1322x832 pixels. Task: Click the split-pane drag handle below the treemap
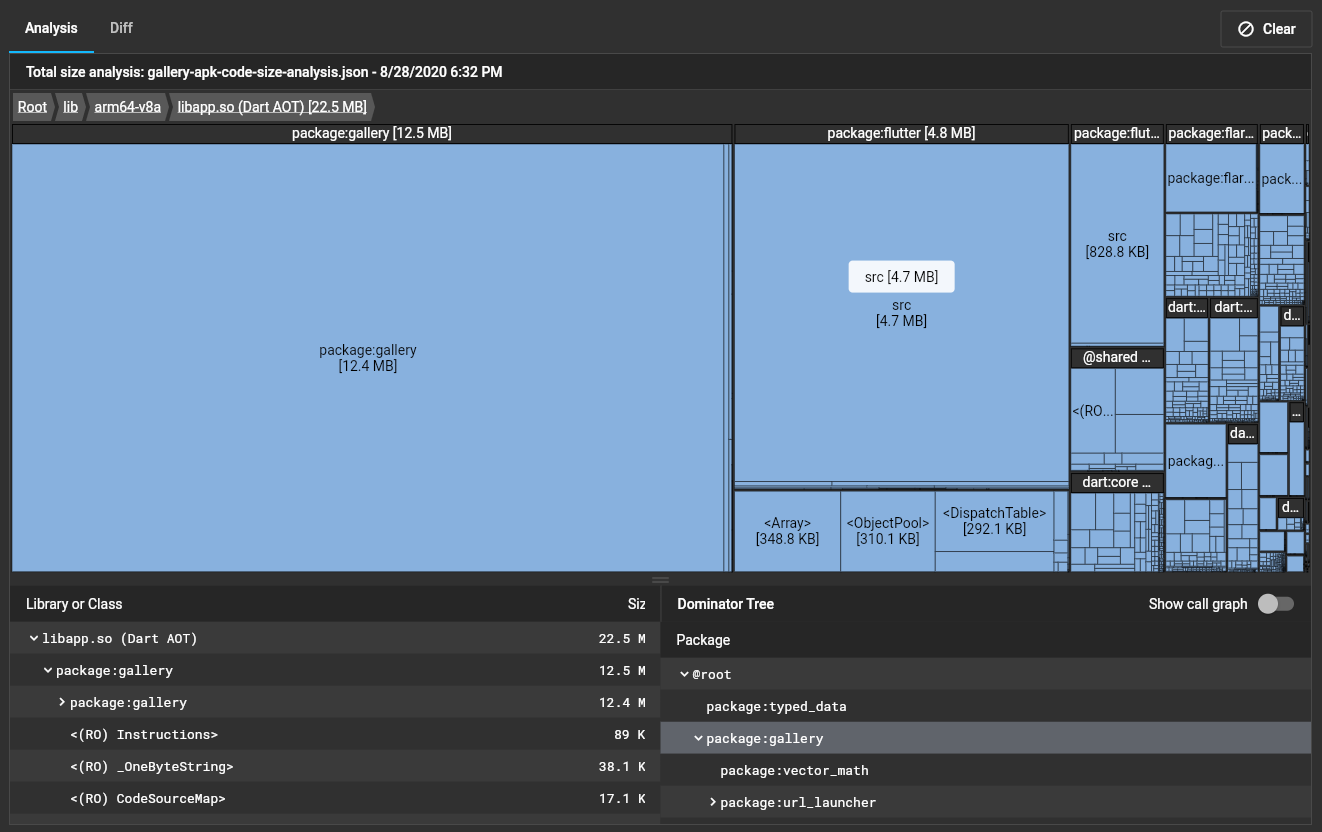pyautogui.click(x=660, y=579)
